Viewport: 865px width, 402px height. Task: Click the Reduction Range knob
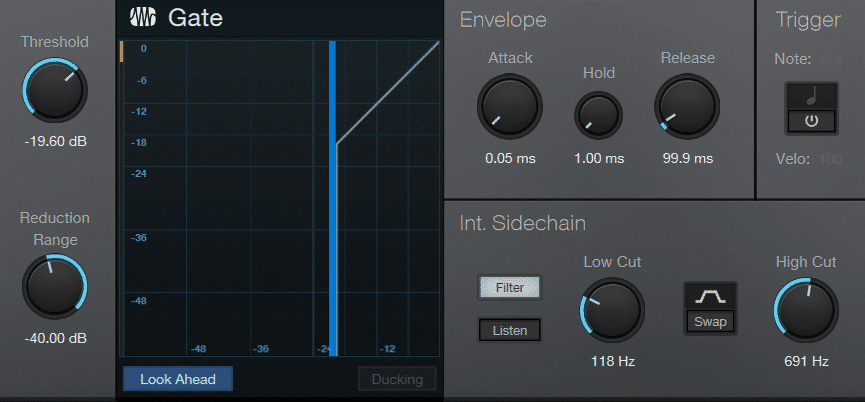(55, 287)
